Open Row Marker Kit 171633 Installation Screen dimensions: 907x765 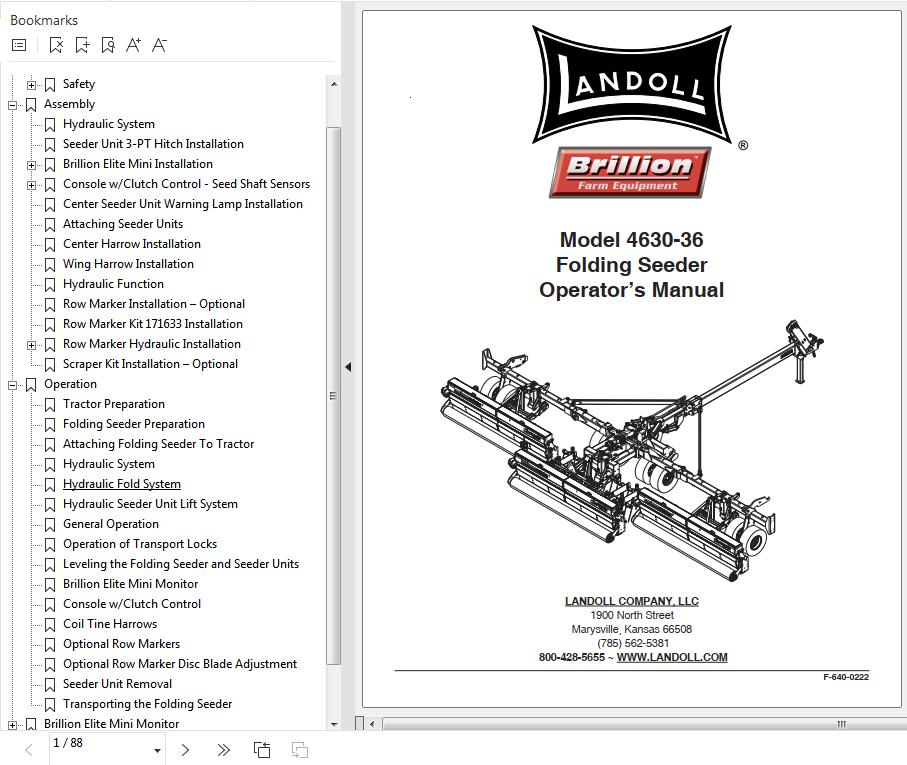[x=153, y=324]
